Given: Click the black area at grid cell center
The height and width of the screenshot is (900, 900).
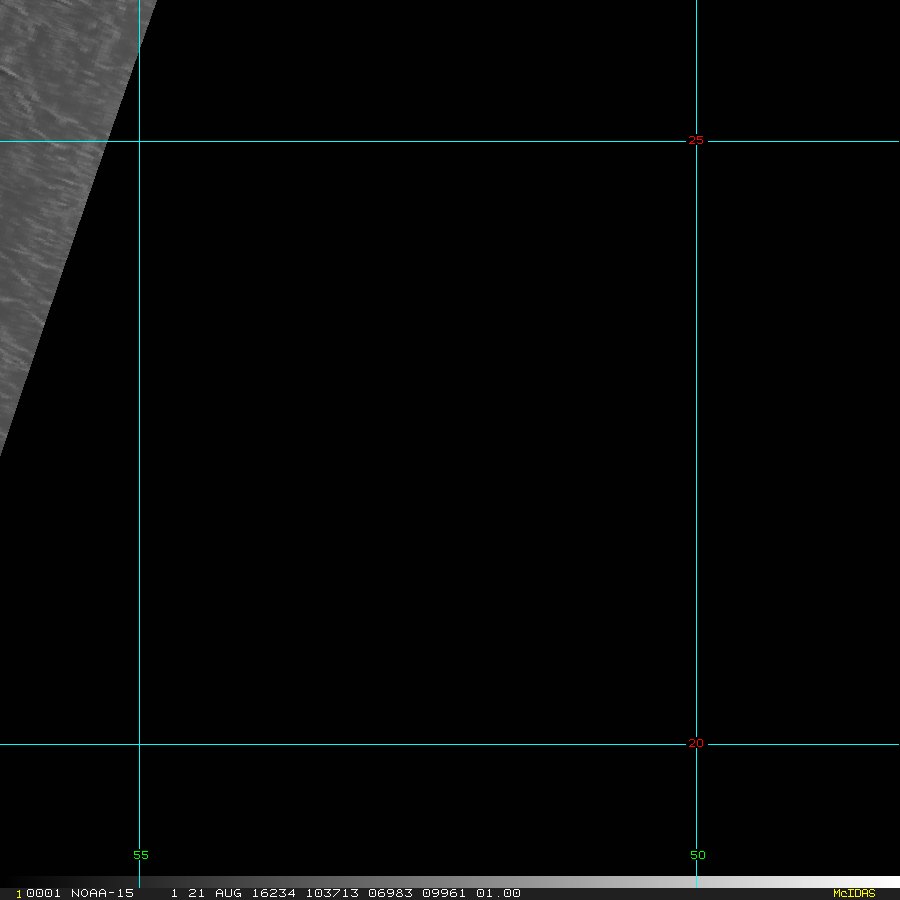Looking at the screenshot, I should tap(417, 442).
